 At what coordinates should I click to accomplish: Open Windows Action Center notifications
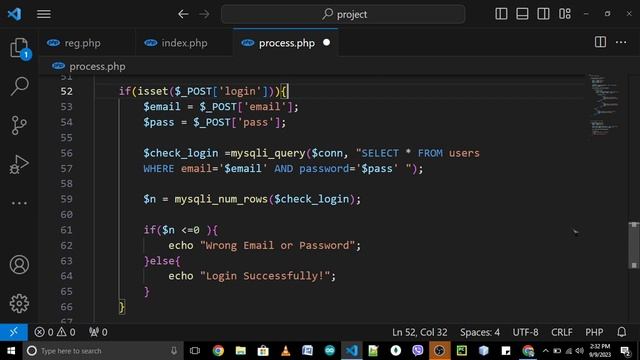(625, 351)
